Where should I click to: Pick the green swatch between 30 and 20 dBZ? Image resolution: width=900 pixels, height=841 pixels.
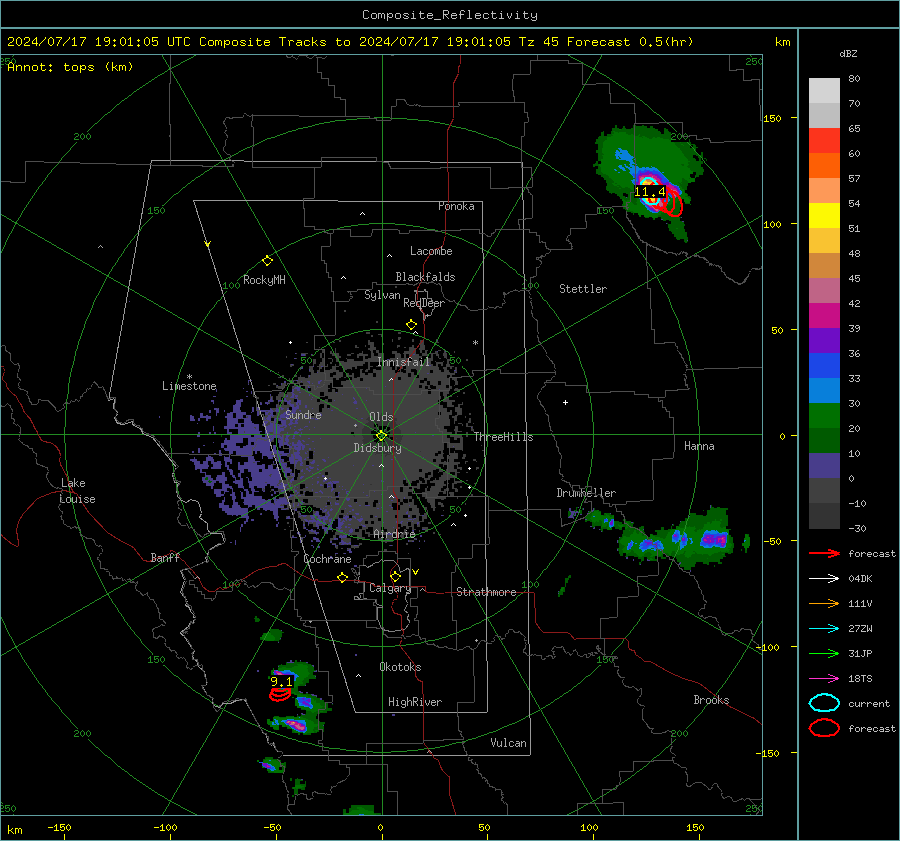coord(824,416)
